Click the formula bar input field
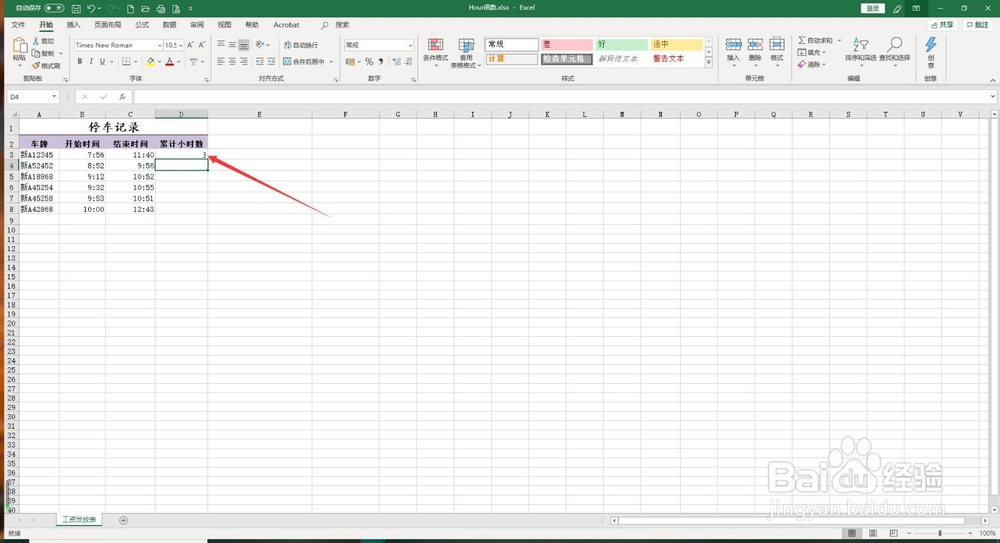1000x543 pixels. 561,97
